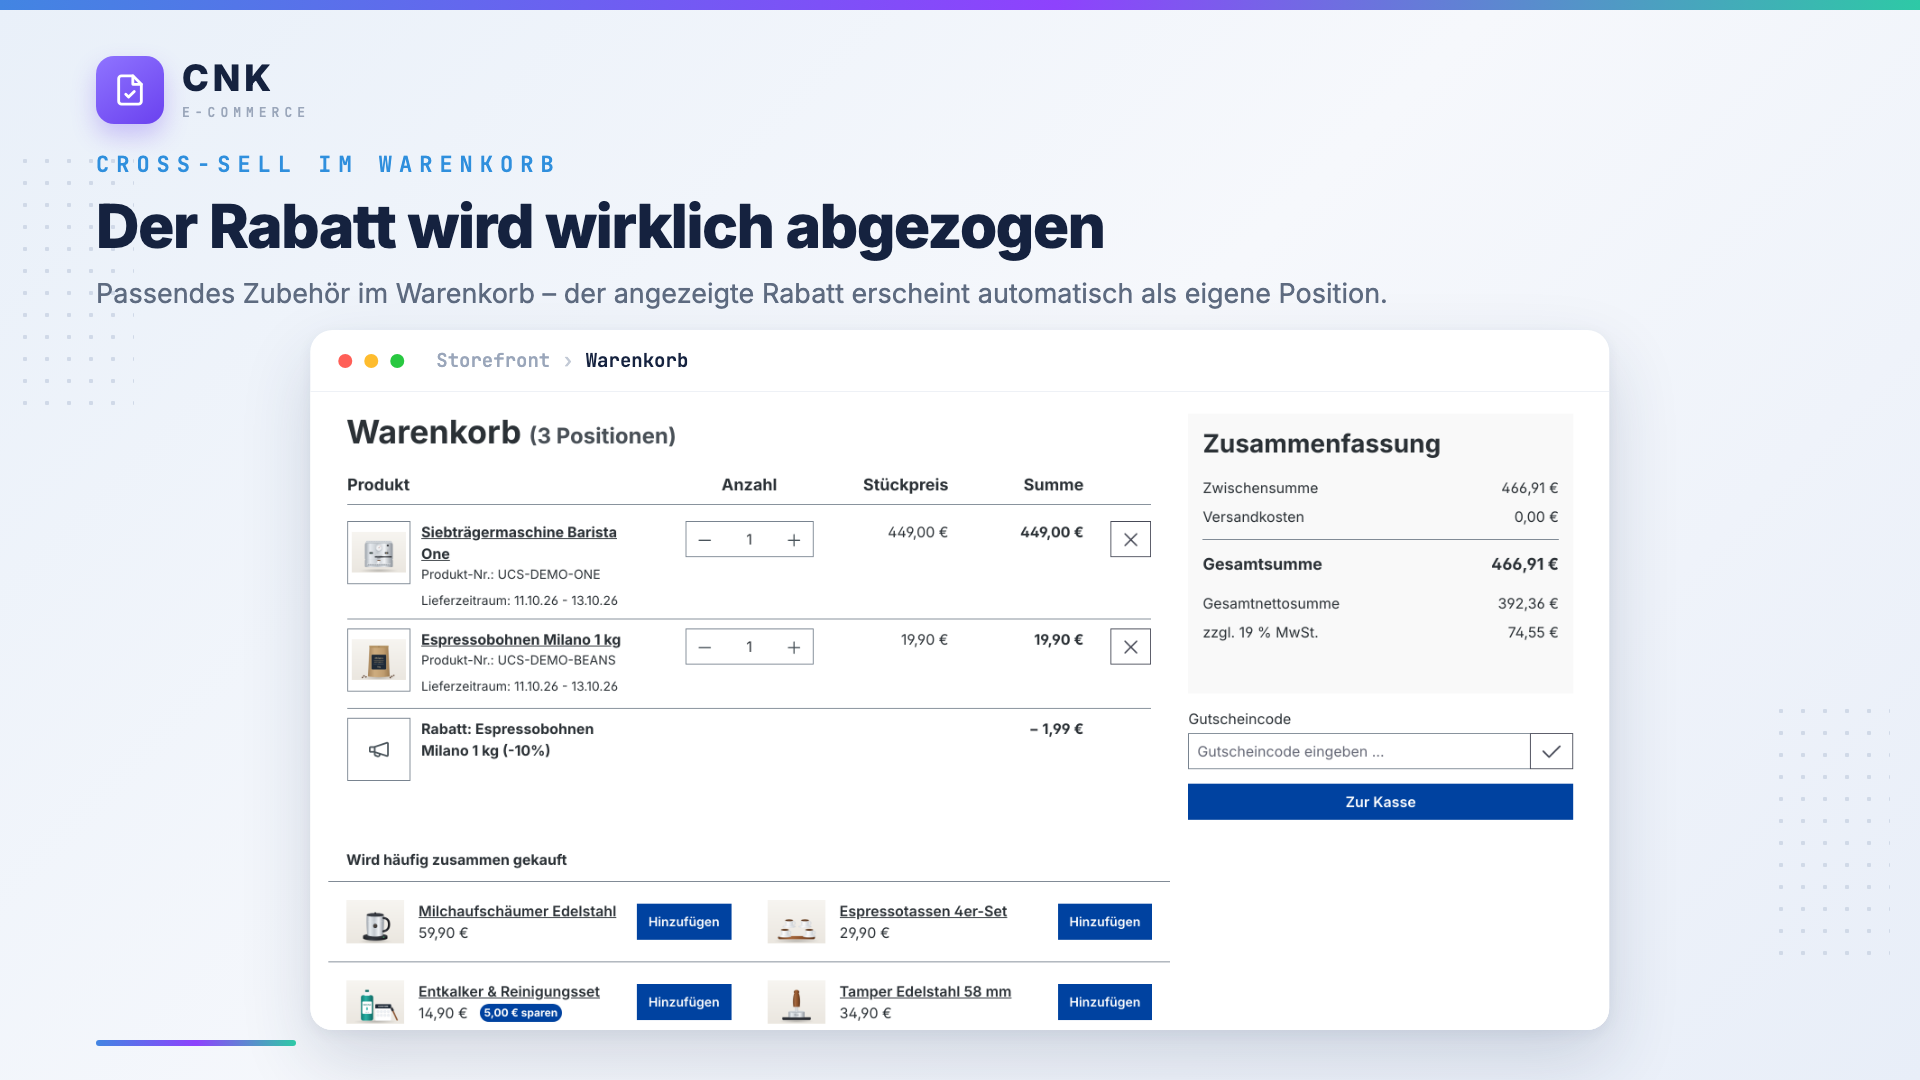Increase quantity of Espressobohnen Milano 1 kg
This screenshot has width=1920, height=1080.
point(794,647)
